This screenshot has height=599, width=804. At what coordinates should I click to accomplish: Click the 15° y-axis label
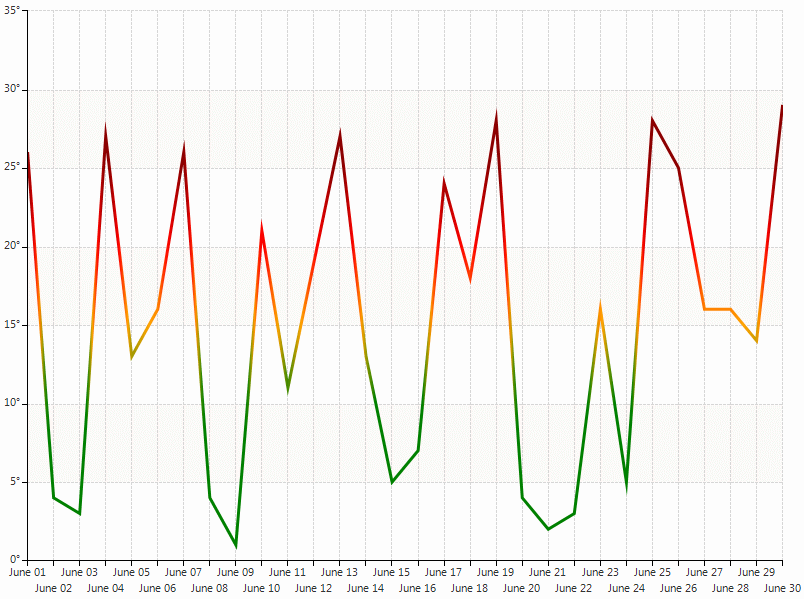(x=12, y=325)
